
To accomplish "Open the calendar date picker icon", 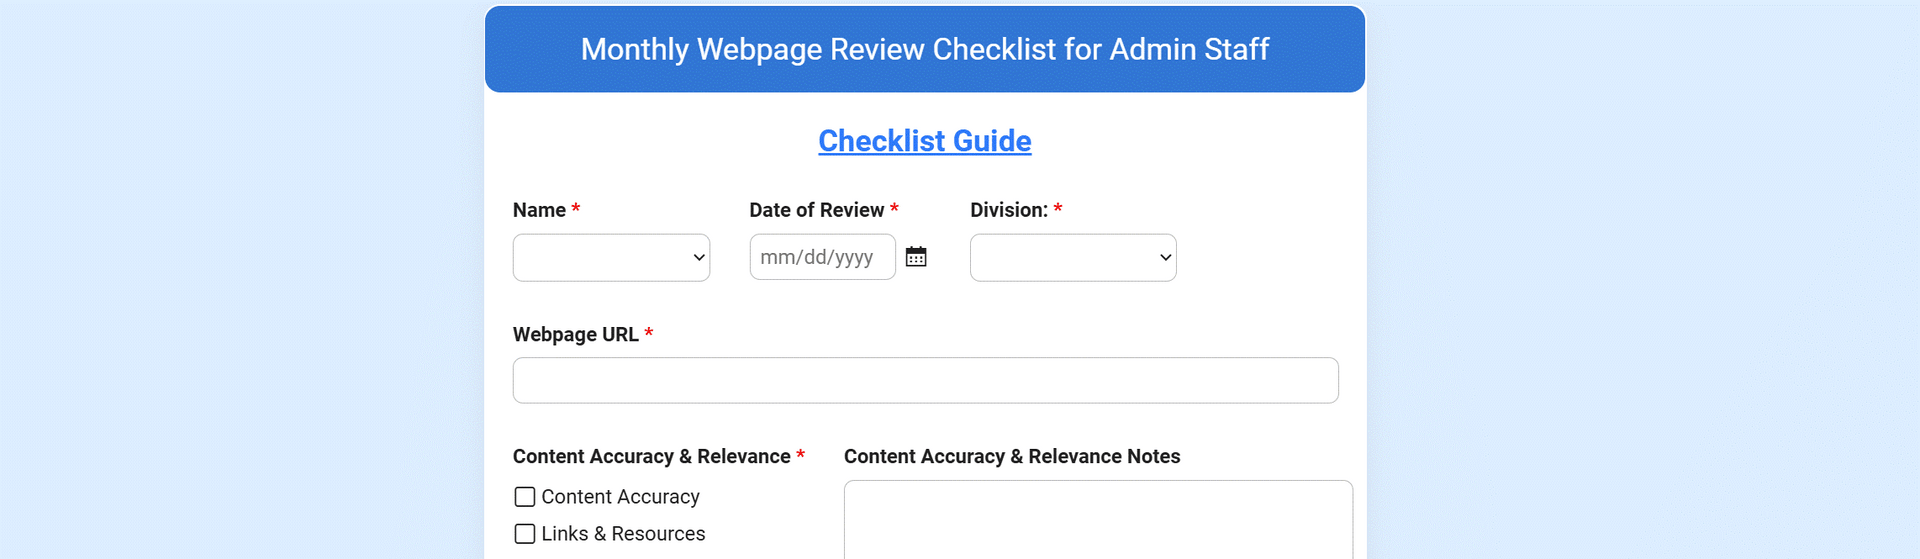I will pyautogui.click(x=916, y=257).
